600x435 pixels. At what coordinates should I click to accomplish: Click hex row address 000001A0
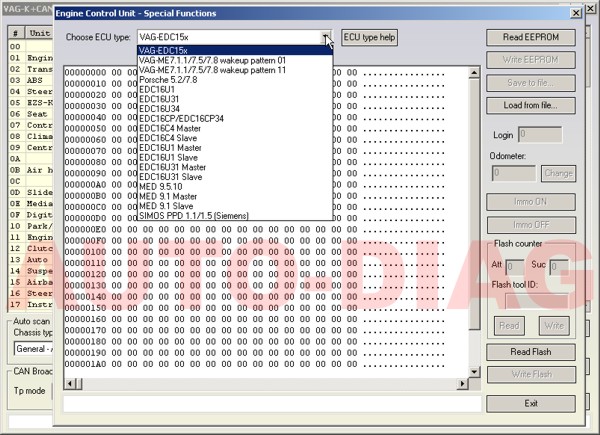(x=85, y=364)
